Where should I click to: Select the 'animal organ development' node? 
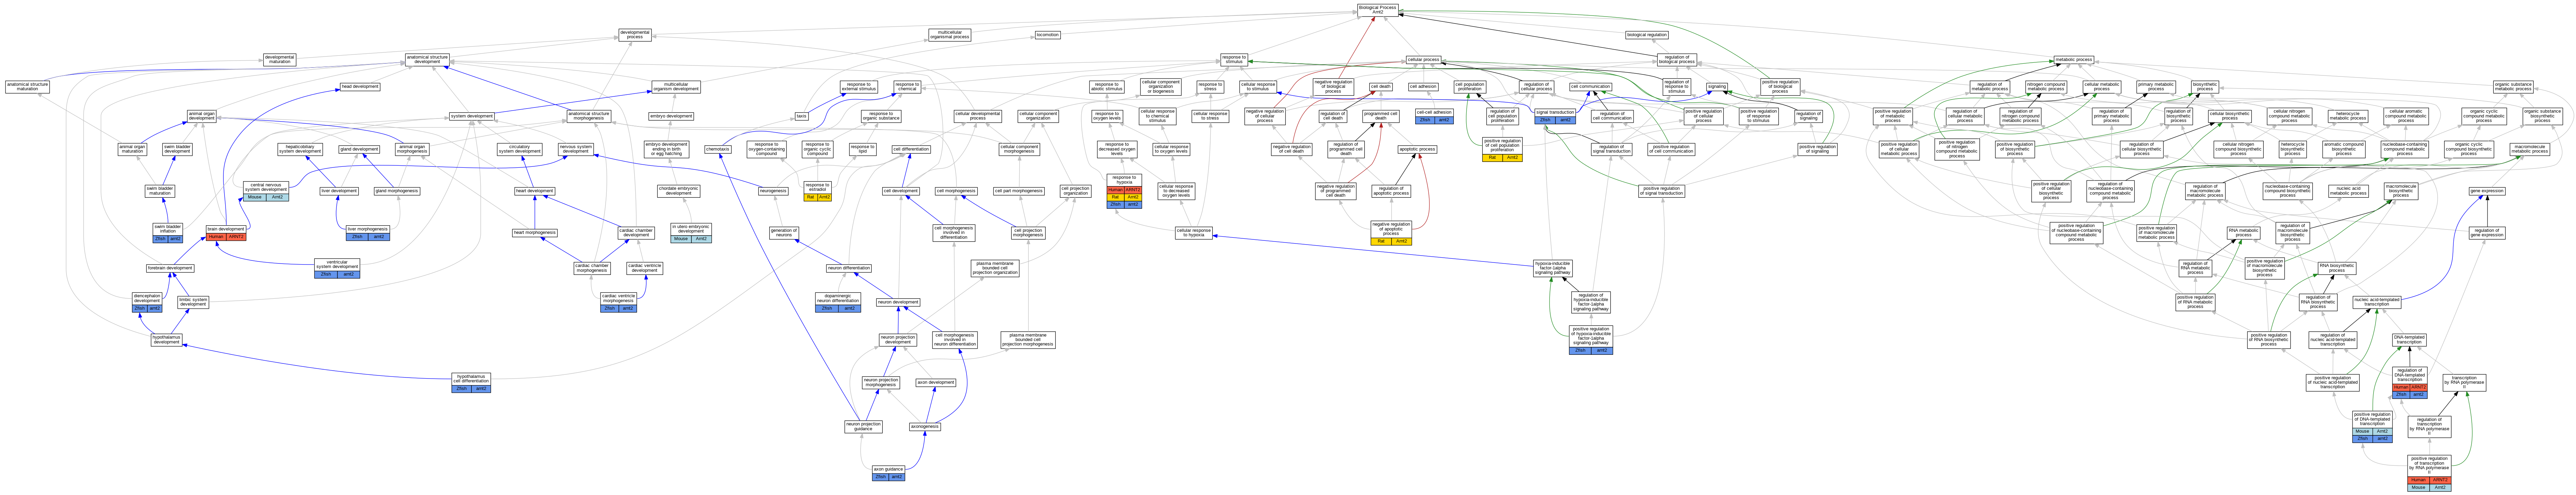pyautogui.click(x=202, y=116)
